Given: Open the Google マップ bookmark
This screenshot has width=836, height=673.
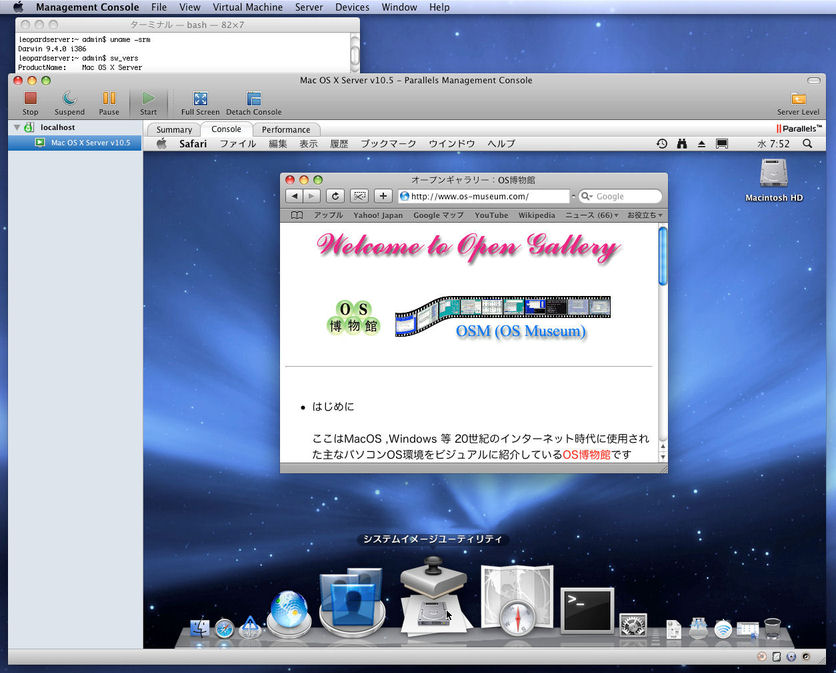Looking at the screenshot, I should pos(438,215).
